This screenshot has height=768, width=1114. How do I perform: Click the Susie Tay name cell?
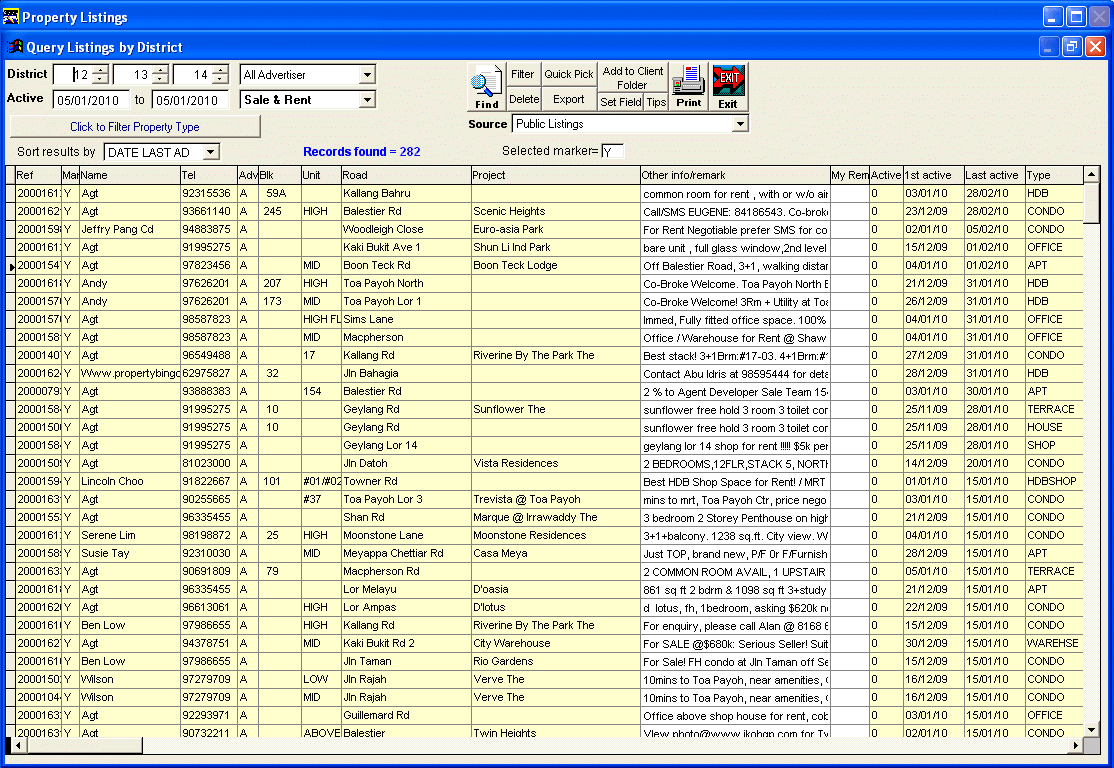click(x=129, y=553)
